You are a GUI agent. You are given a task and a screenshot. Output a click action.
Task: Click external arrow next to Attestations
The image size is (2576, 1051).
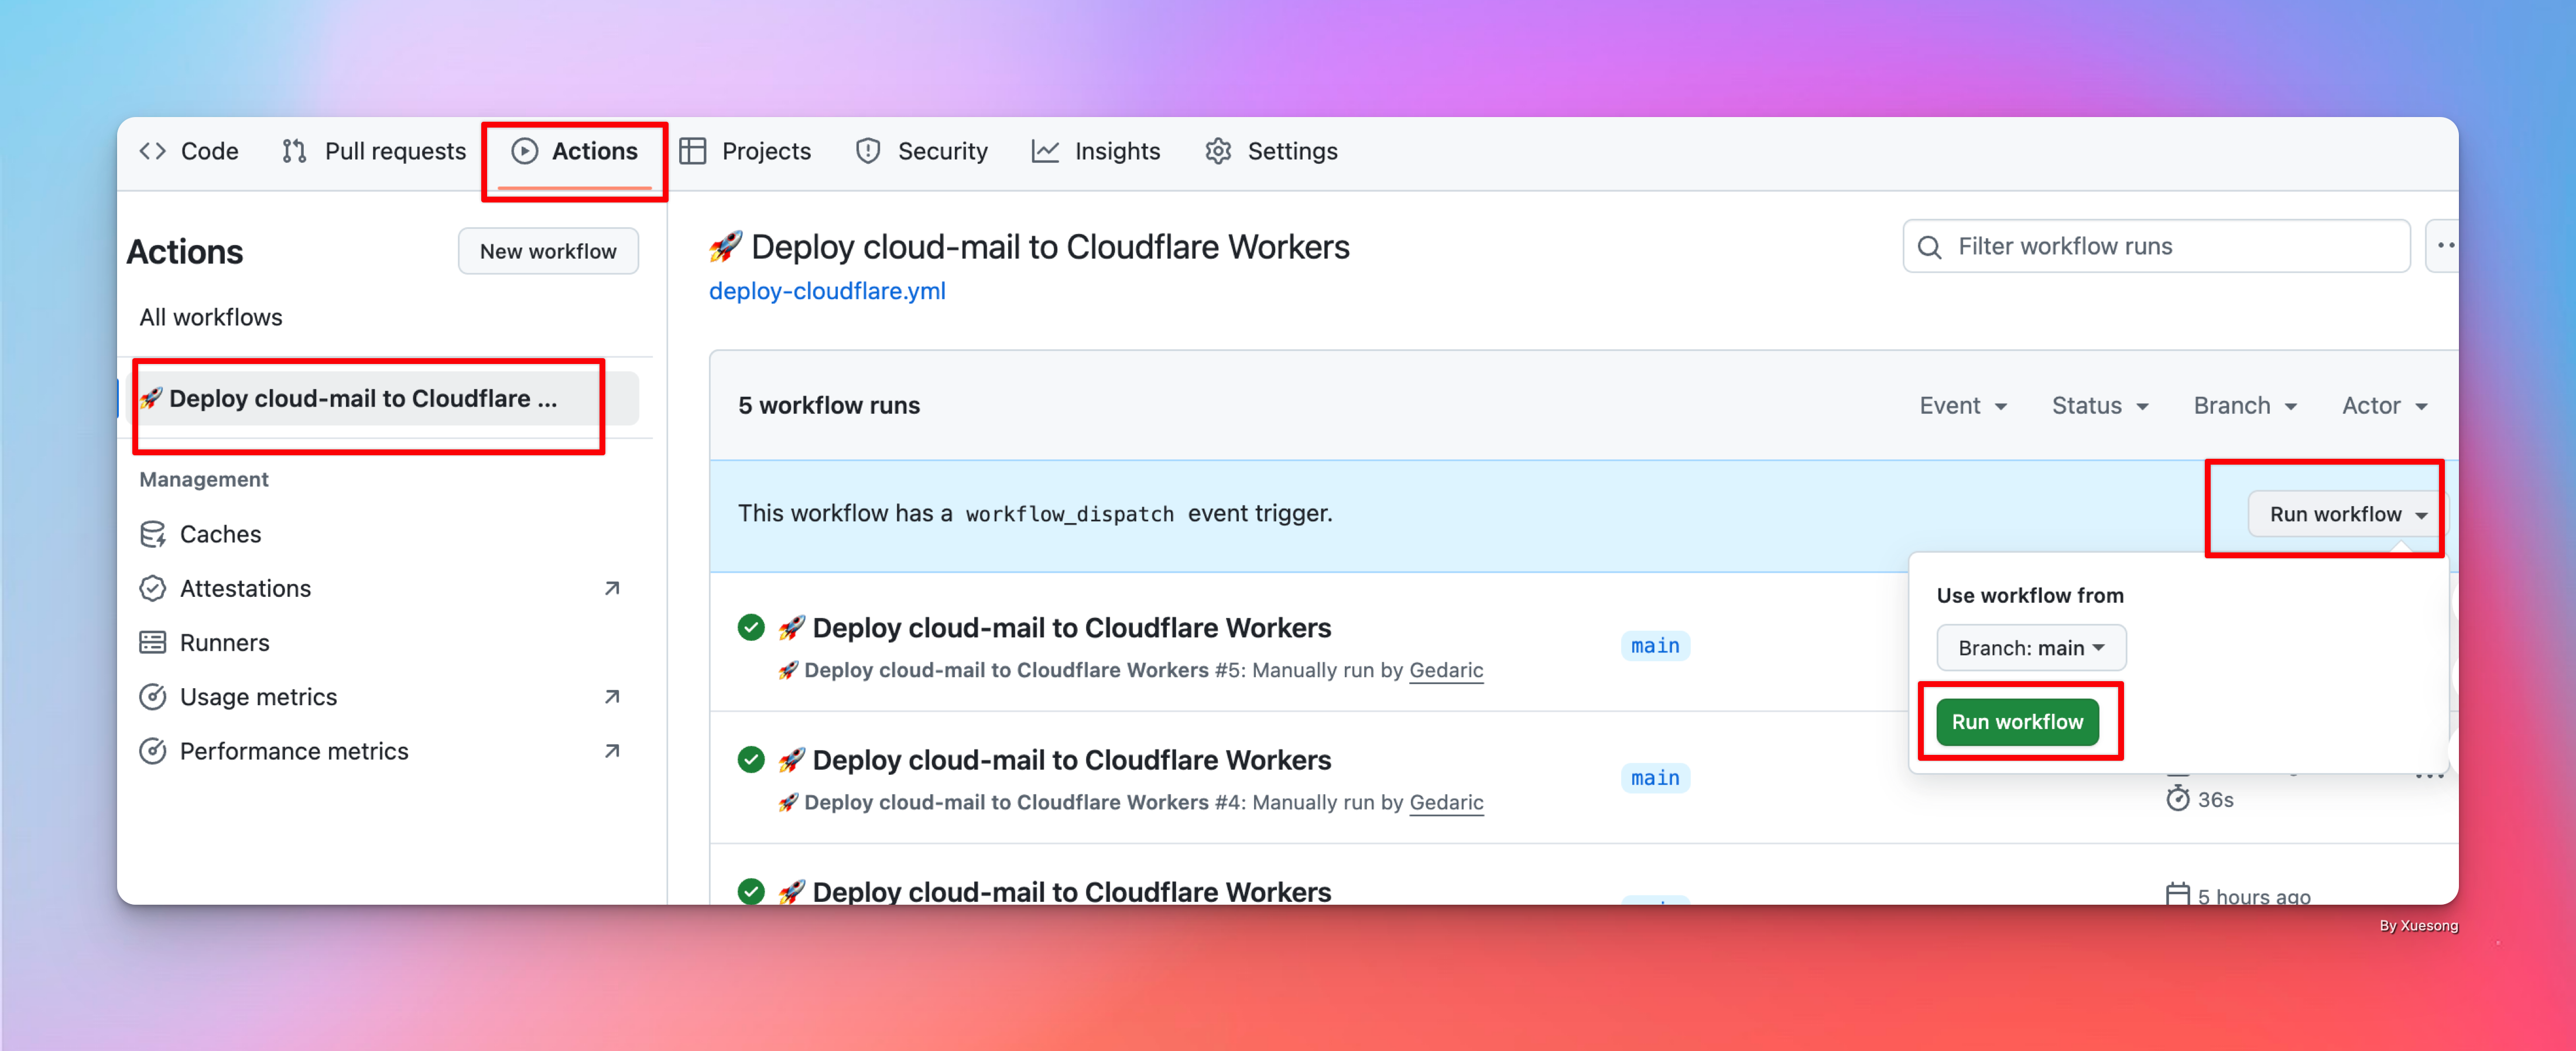(612, 588)
